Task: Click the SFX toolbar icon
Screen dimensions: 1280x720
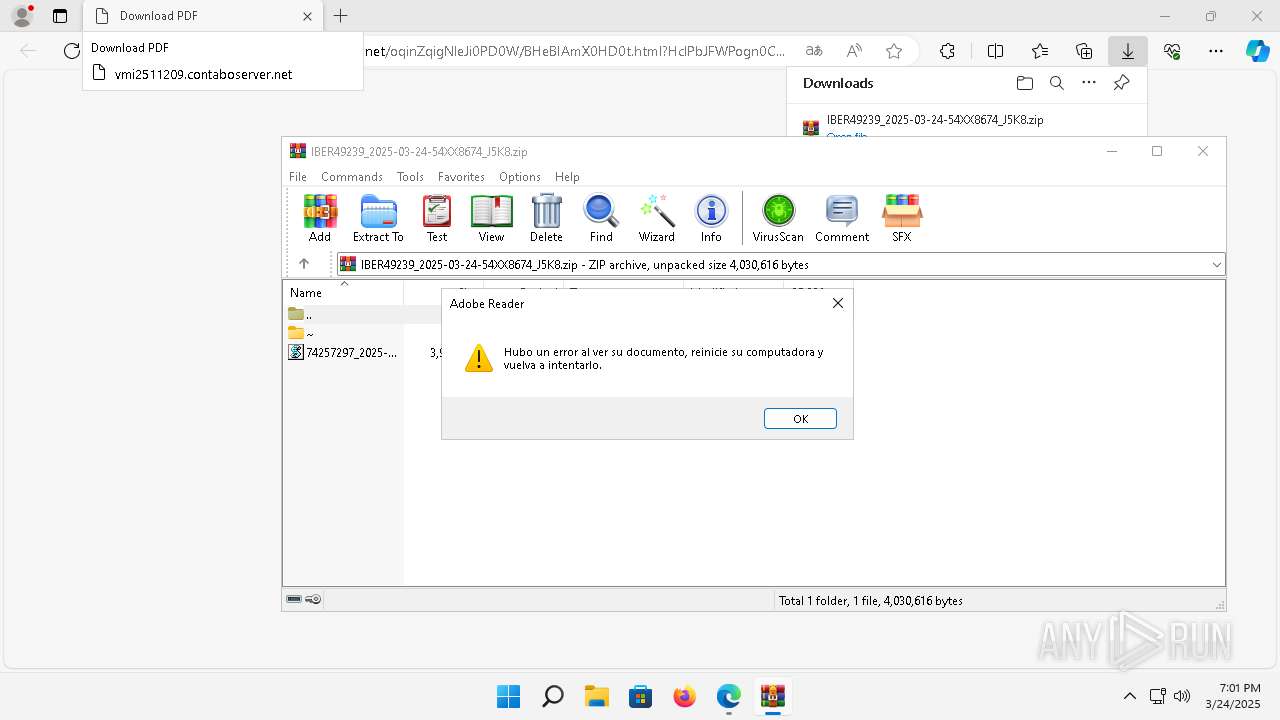Action: [x=902, y=218]
